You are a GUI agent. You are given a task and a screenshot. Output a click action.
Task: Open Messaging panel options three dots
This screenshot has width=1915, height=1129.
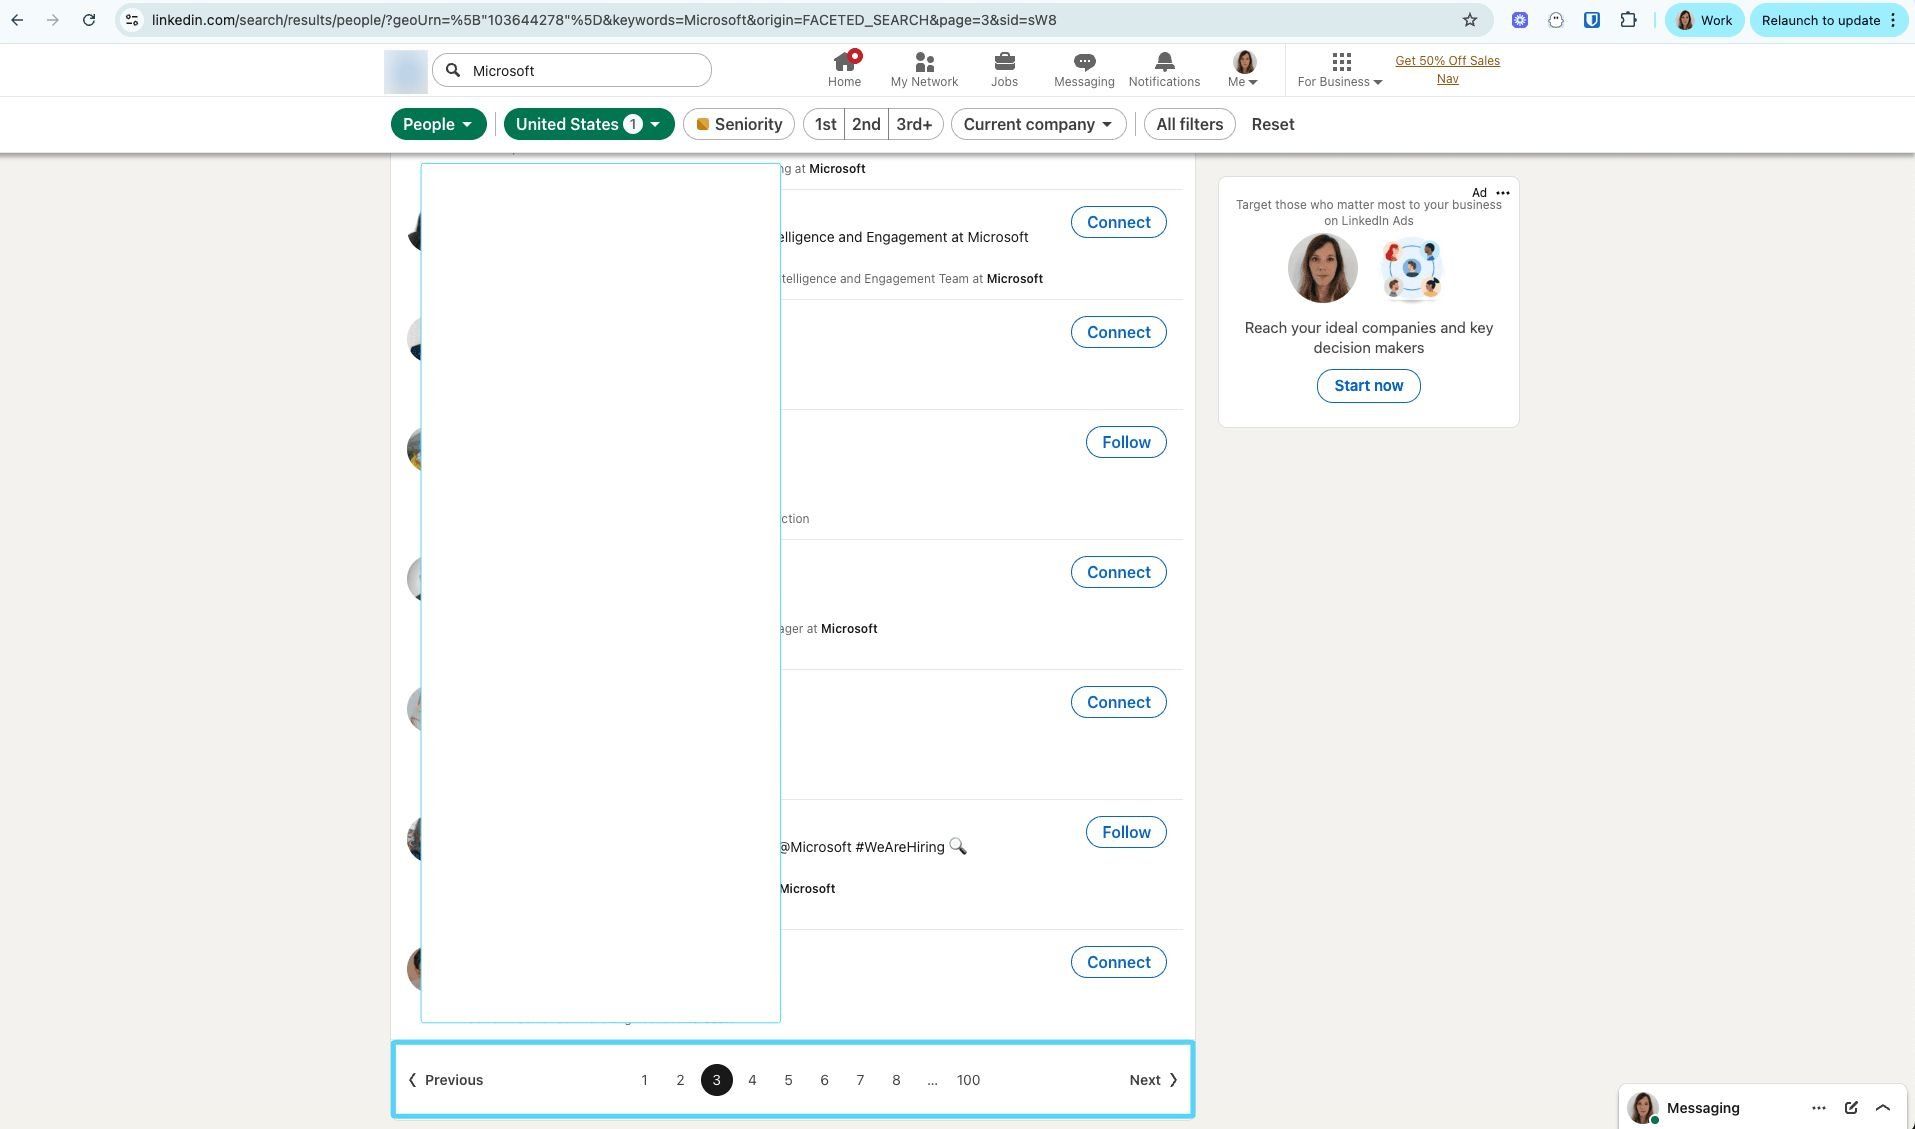(1819, 1108)
